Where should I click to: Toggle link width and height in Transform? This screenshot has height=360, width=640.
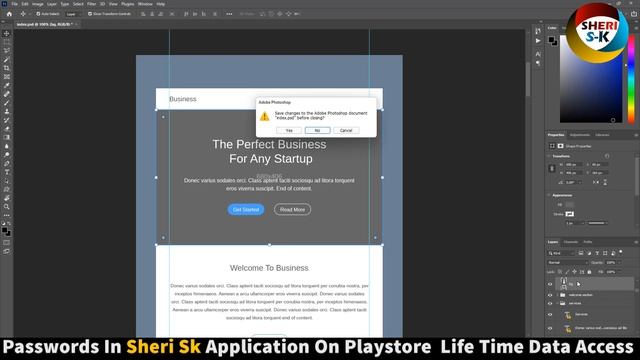tap(552, 168)
